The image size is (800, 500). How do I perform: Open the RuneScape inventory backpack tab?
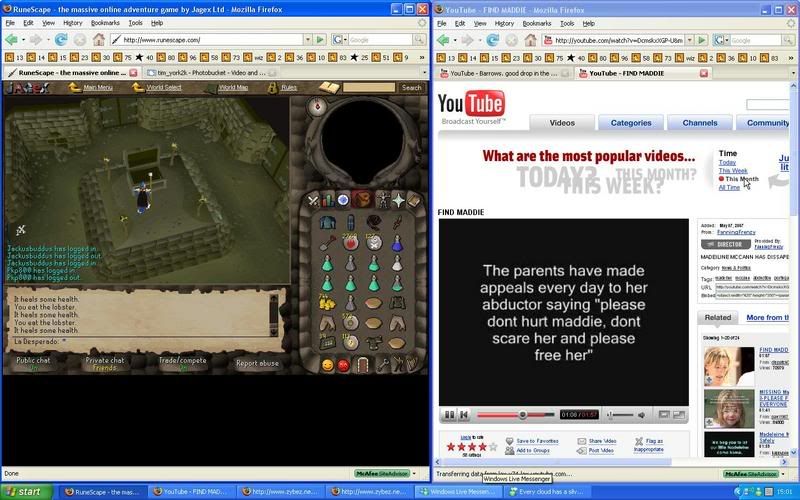362,199
